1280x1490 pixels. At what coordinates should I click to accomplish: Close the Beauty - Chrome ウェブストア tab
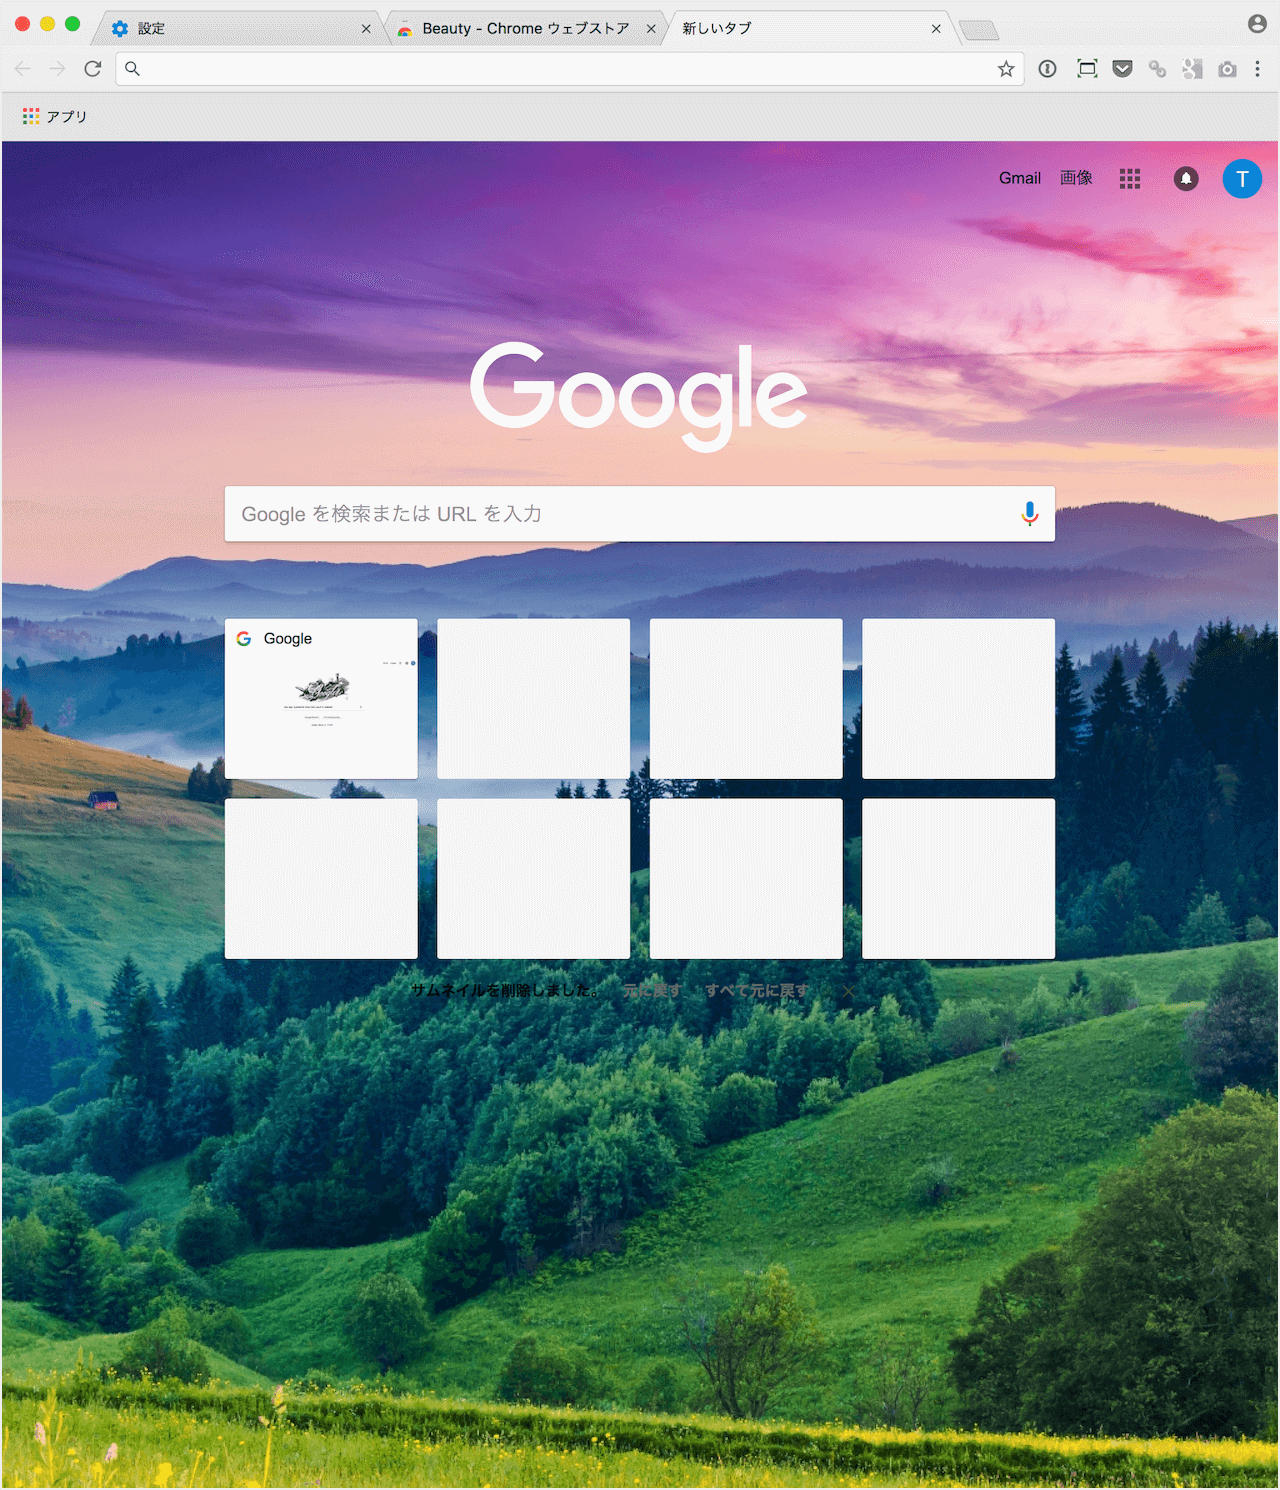pos(651,29)
